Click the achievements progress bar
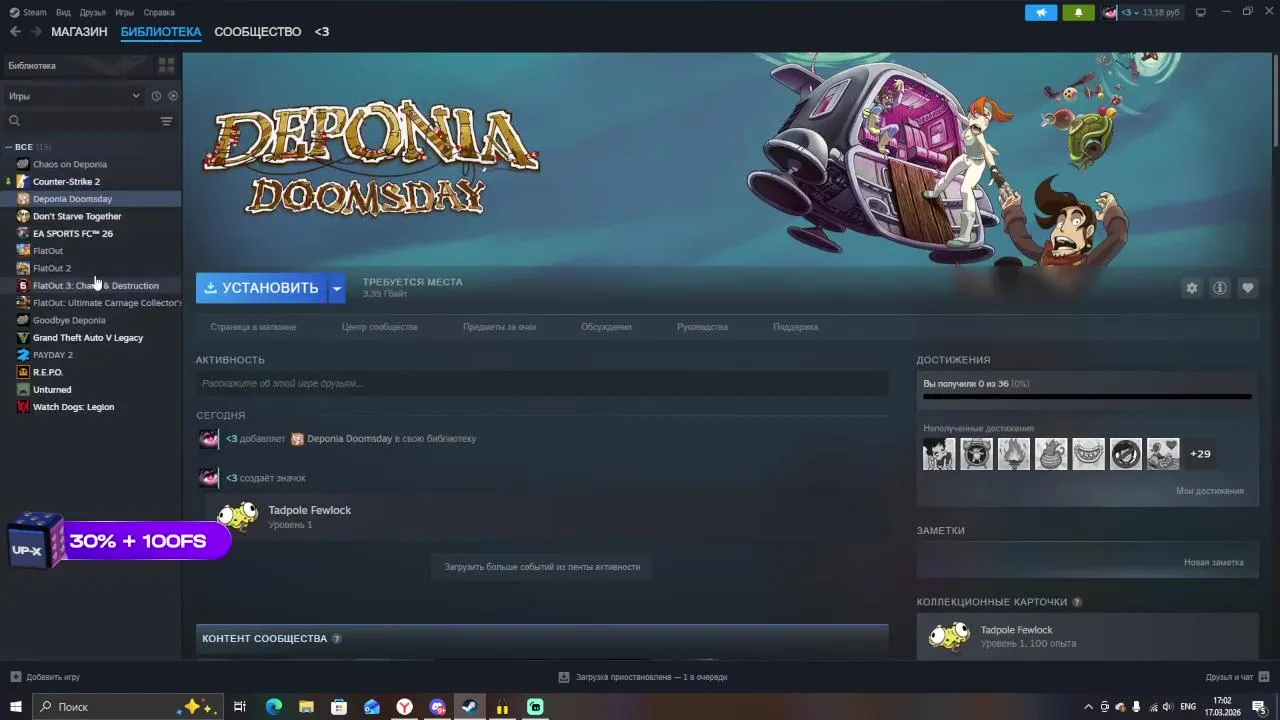 (x=1087, y=397)
